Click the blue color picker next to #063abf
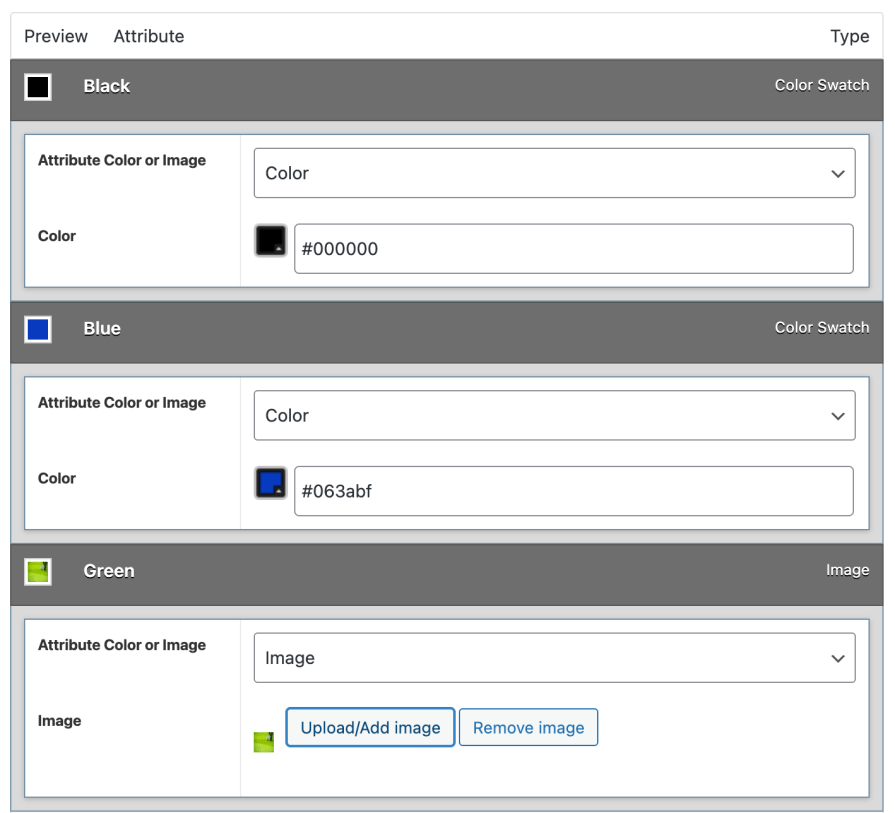The height and width of the screenshot is (813, 895). pos(269,482)
